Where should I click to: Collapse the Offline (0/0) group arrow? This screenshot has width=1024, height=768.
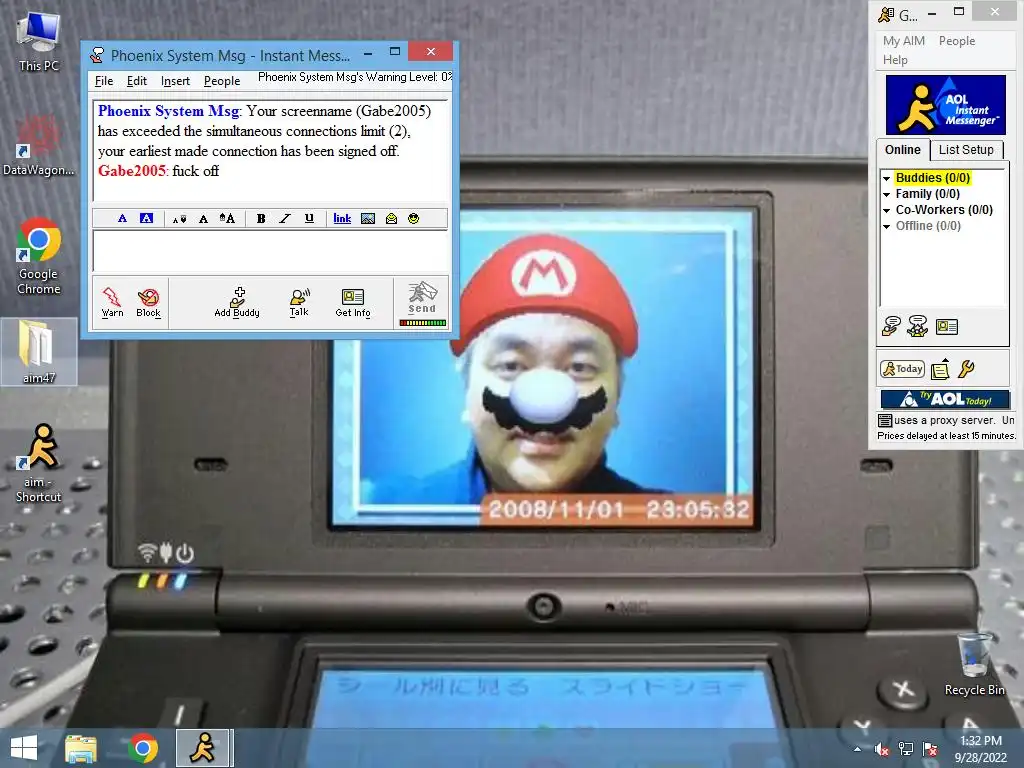click(x=886, y=227)
